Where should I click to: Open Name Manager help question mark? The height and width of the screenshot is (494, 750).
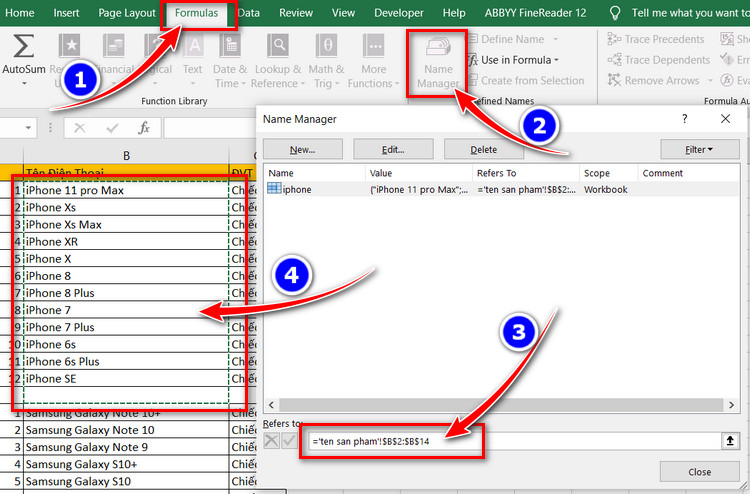pos(684,119)
